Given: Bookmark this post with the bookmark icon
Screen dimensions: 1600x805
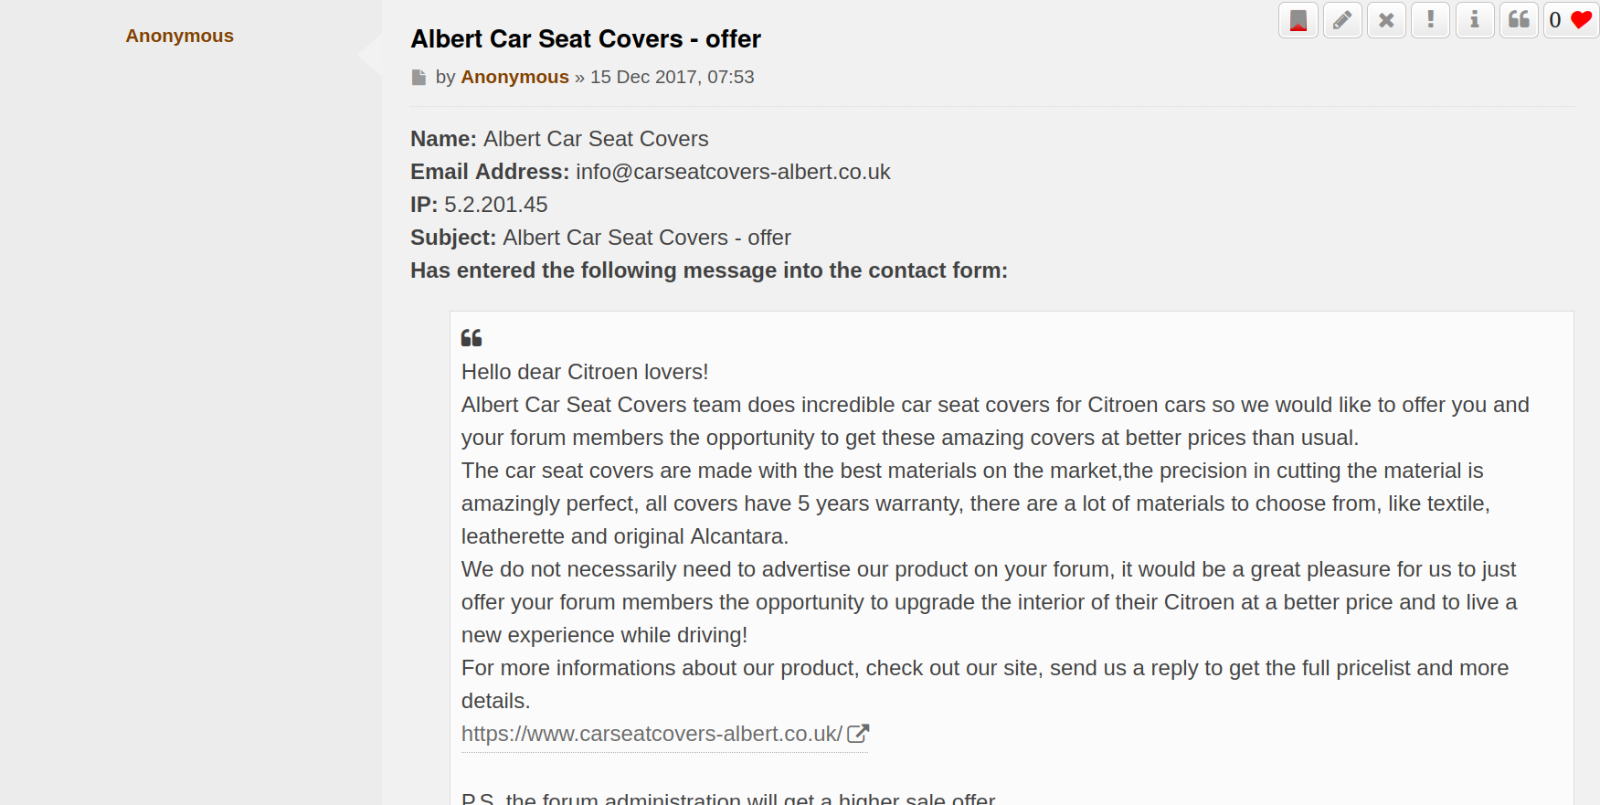Looking at the screenshot, I should click(x=1298, y=20).
